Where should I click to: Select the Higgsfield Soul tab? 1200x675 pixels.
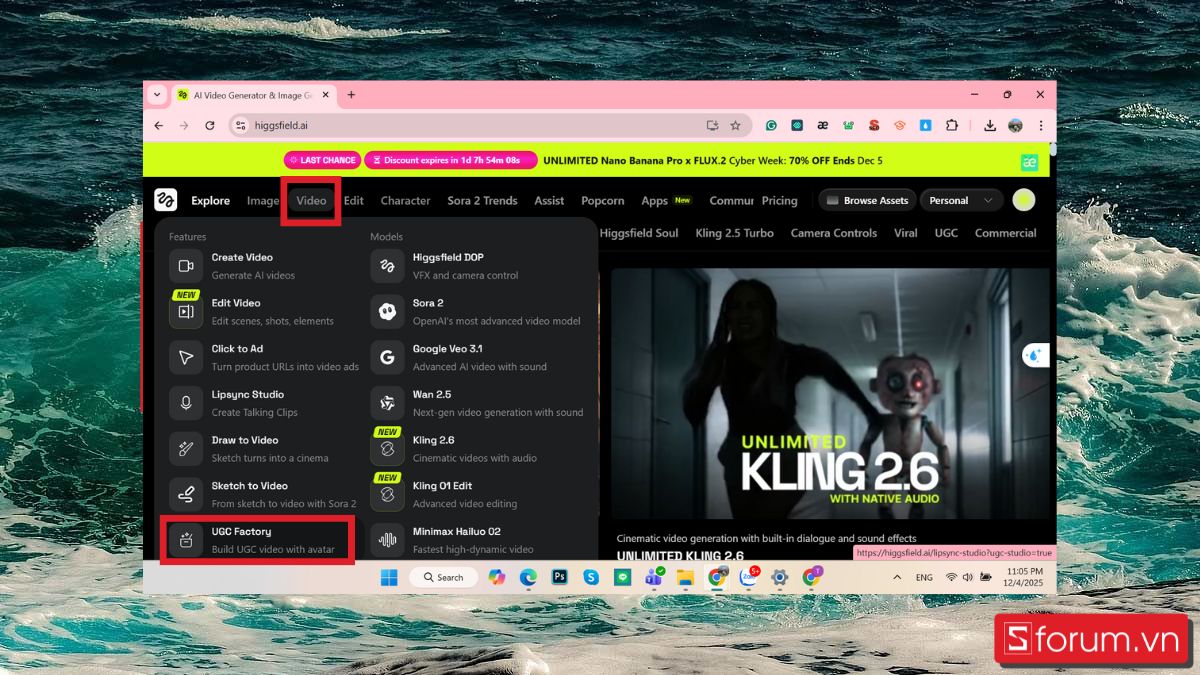[x=639, y=233]
